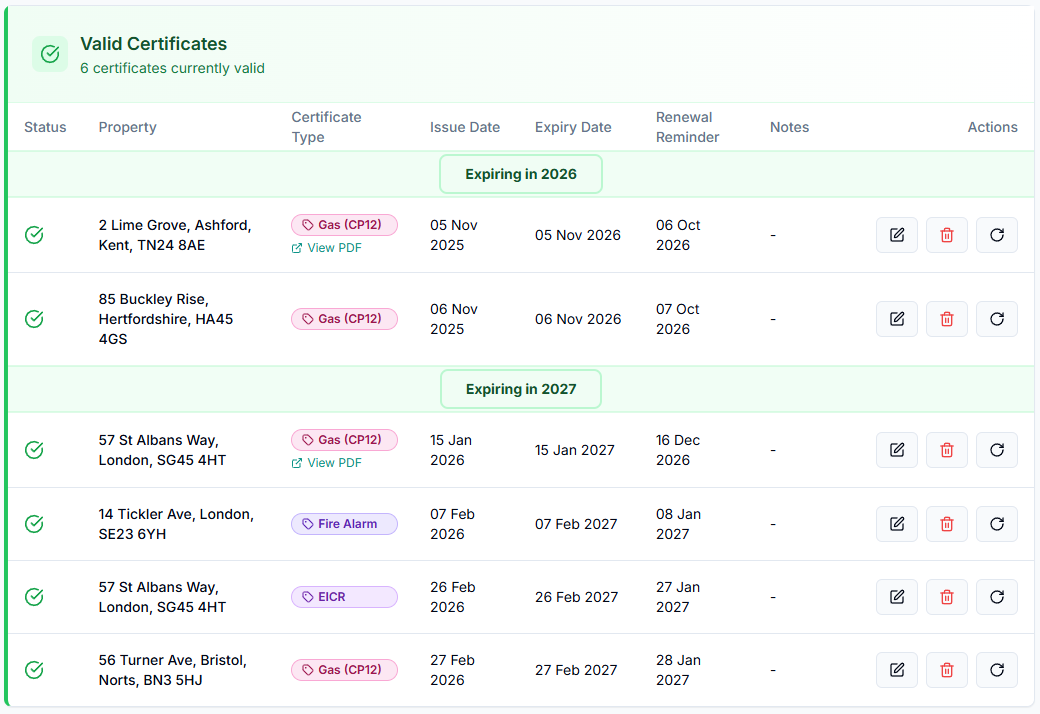This screenshot has height=714, width=1040.
Task: Click the Expiring in 2026 group label
Action: coord(521,174)
